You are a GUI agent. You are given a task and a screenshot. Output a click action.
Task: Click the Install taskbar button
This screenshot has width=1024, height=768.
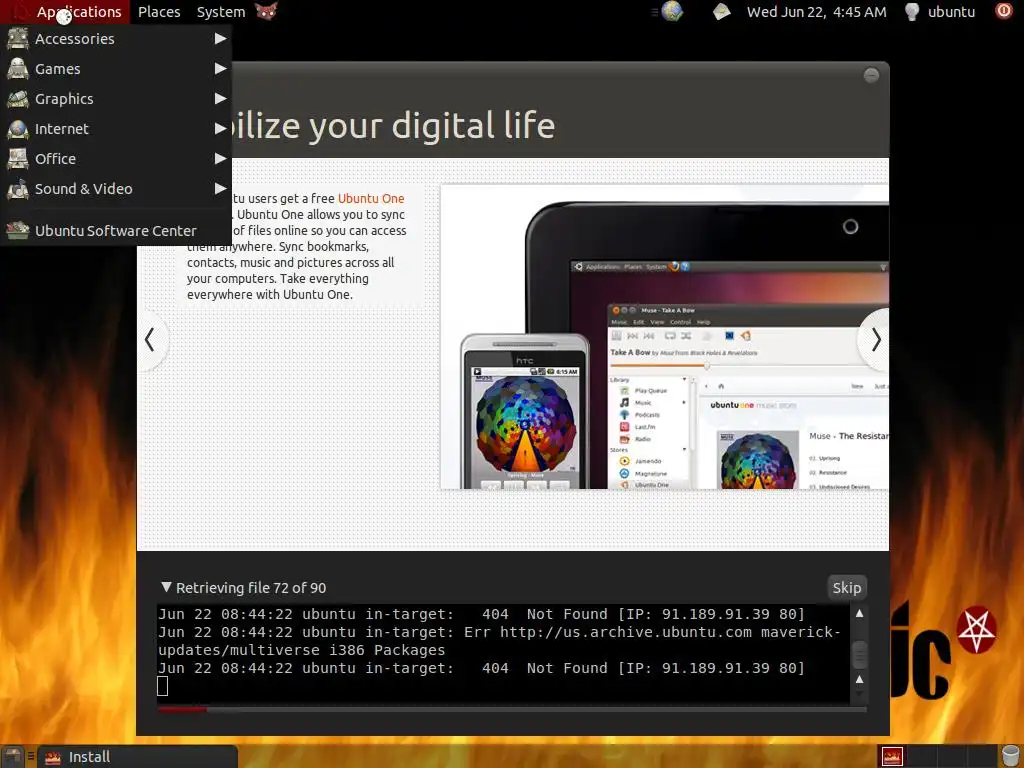coord(138,757)
